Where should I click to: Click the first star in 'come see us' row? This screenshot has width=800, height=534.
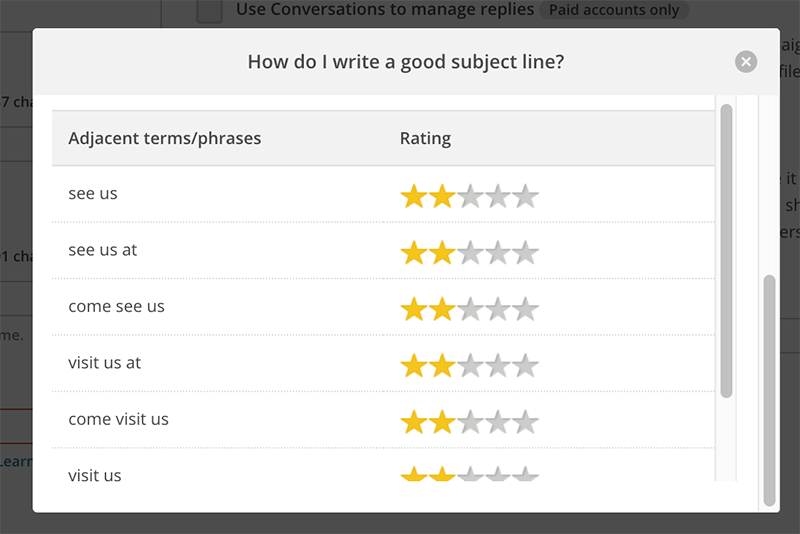[414, 310]
